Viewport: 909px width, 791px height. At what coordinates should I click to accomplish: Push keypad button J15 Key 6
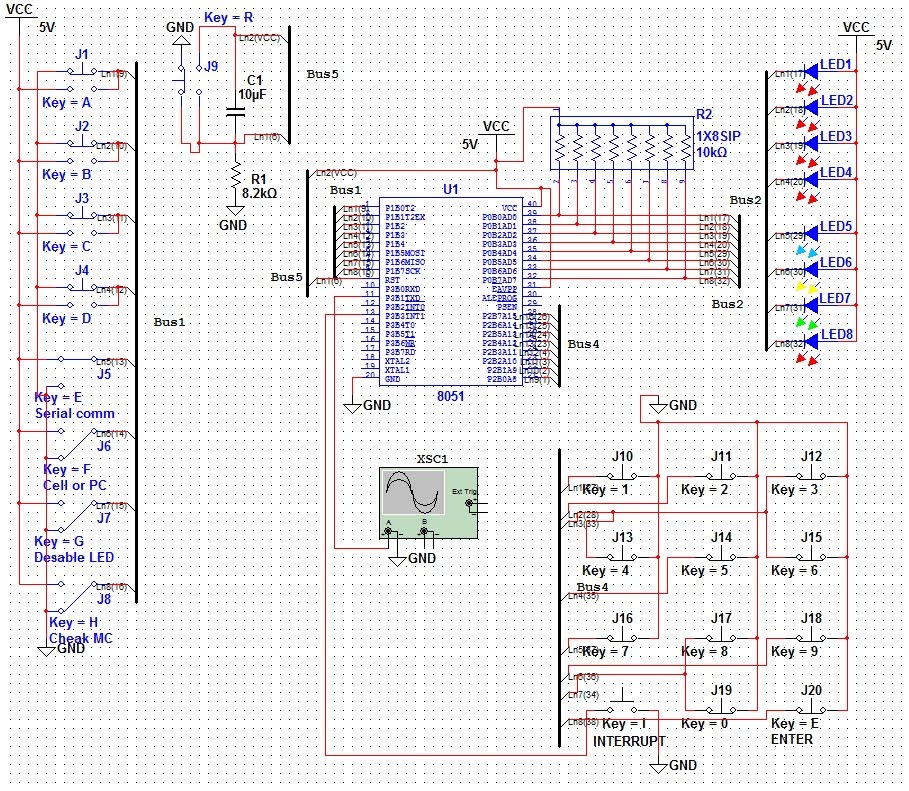pyautogui.click(x=811, y=554)
